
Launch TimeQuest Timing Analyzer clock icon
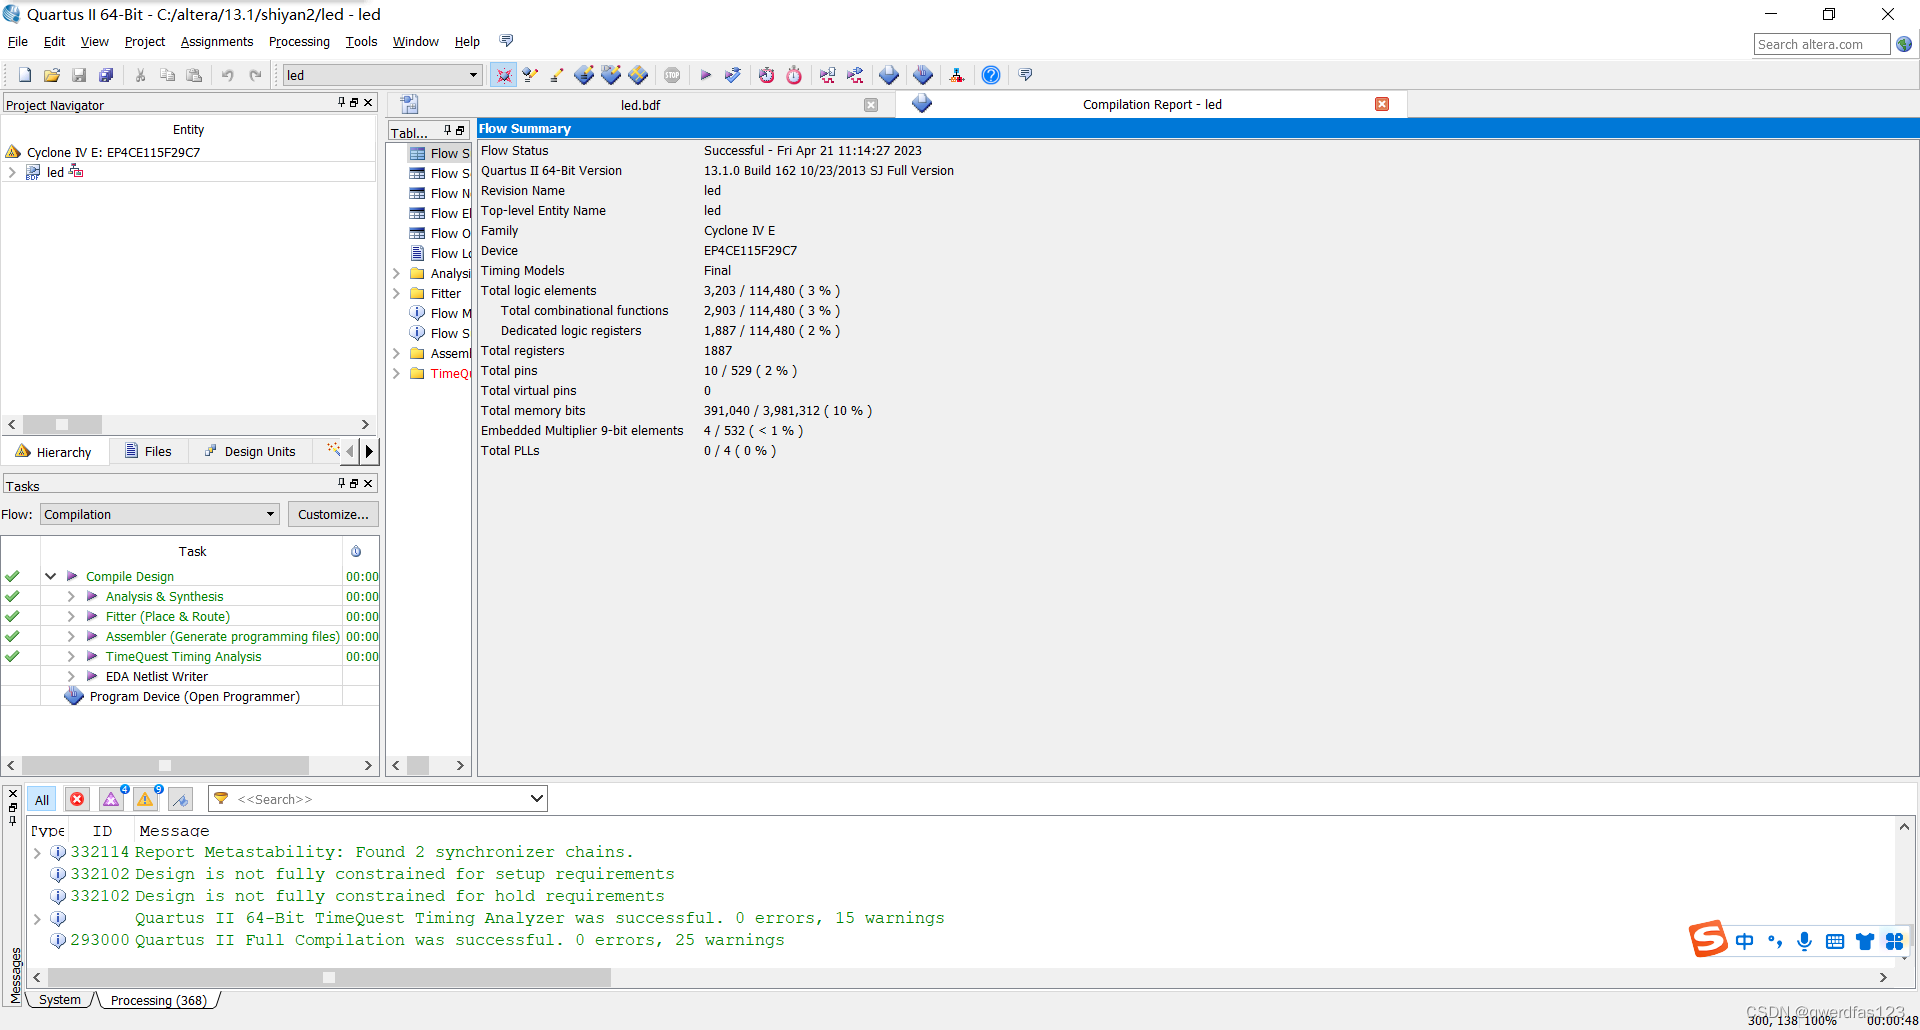[x=766, y=75]
